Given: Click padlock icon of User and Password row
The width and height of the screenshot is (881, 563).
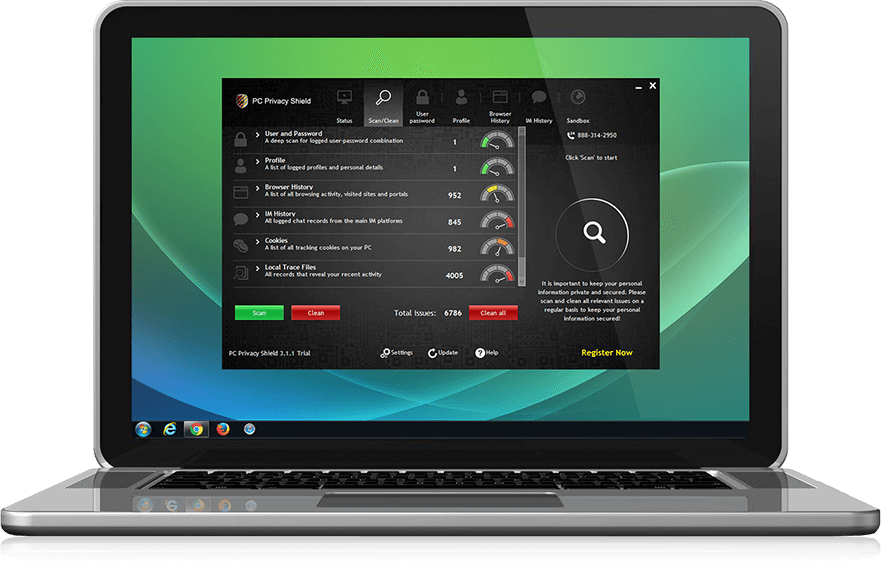Looking at the screenshot, I should coord(240,138).
